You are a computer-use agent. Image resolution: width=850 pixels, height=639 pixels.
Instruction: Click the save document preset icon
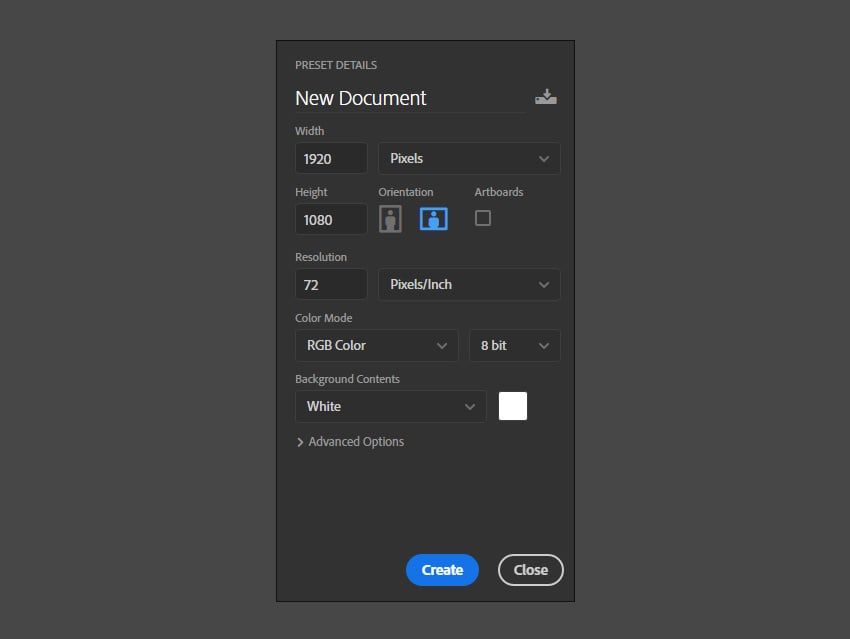[545, 96]
